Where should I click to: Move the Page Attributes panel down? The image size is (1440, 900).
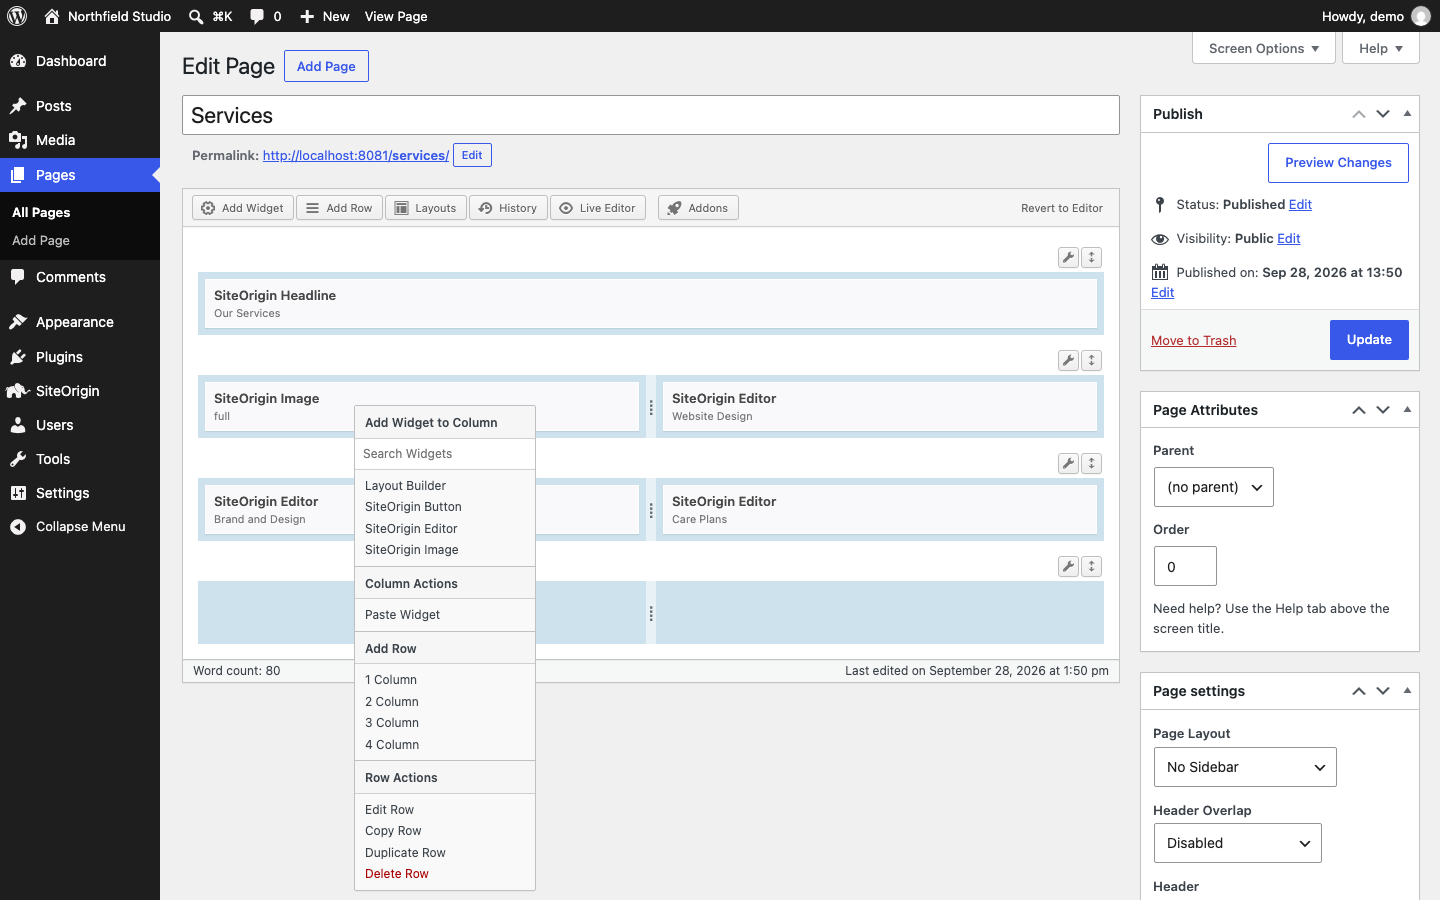(x=1383, y=410)
